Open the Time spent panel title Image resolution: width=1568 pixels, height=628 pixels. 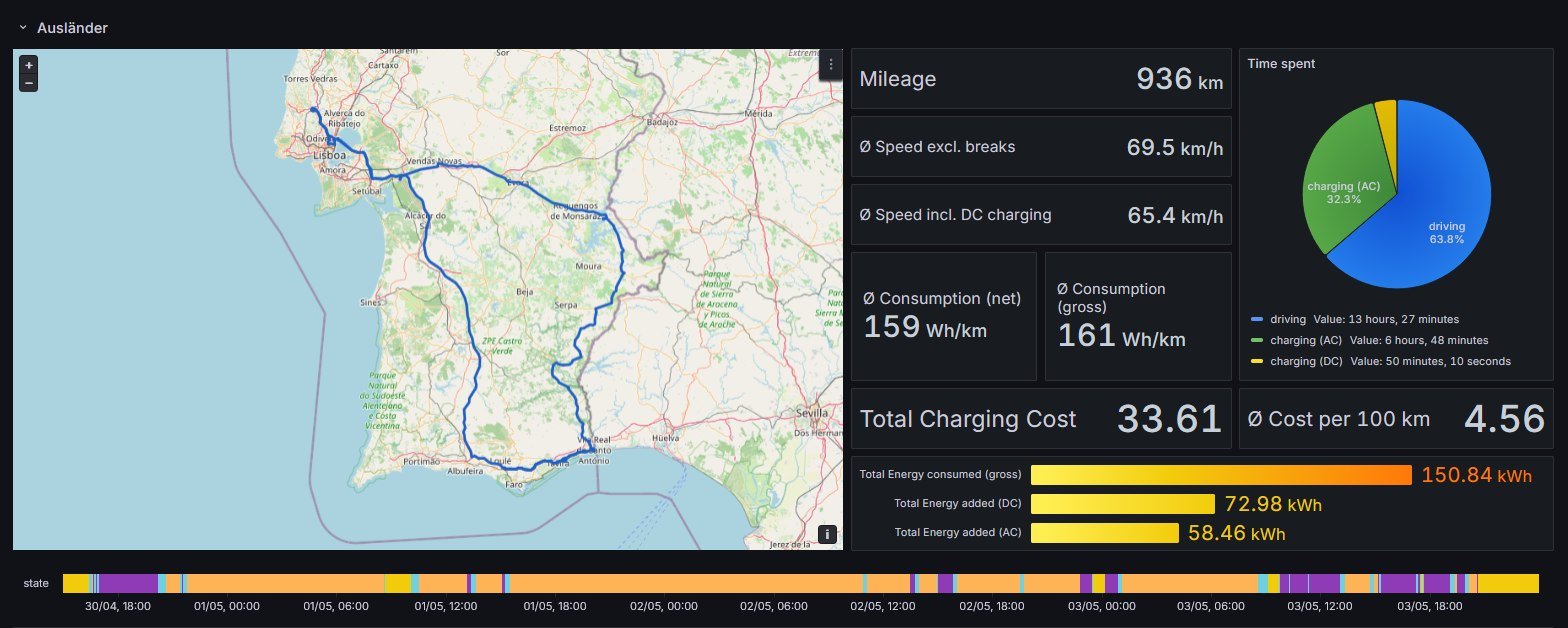[x=1281, y=63]
